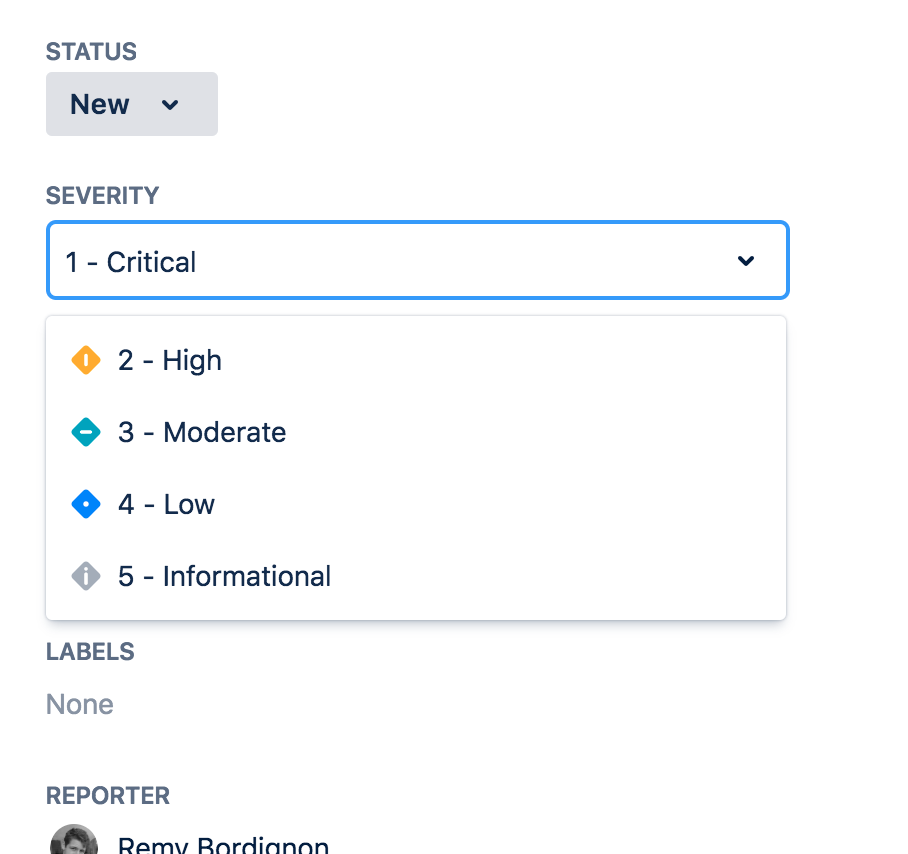This screenshot has height=854, width=908.
Task: Click the REPORTER field heading
Action: 108,795
